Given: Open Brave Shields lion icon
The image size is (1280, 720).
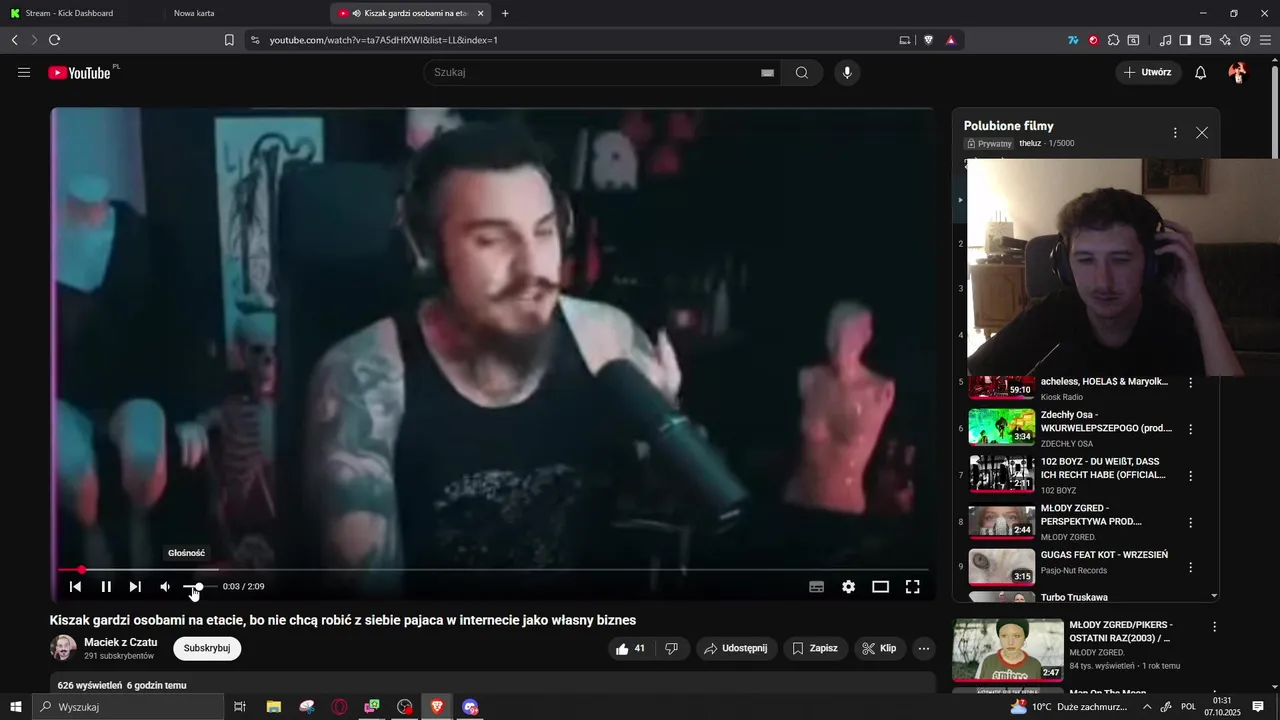Looking at the screenshot, I should click(928, 40).
